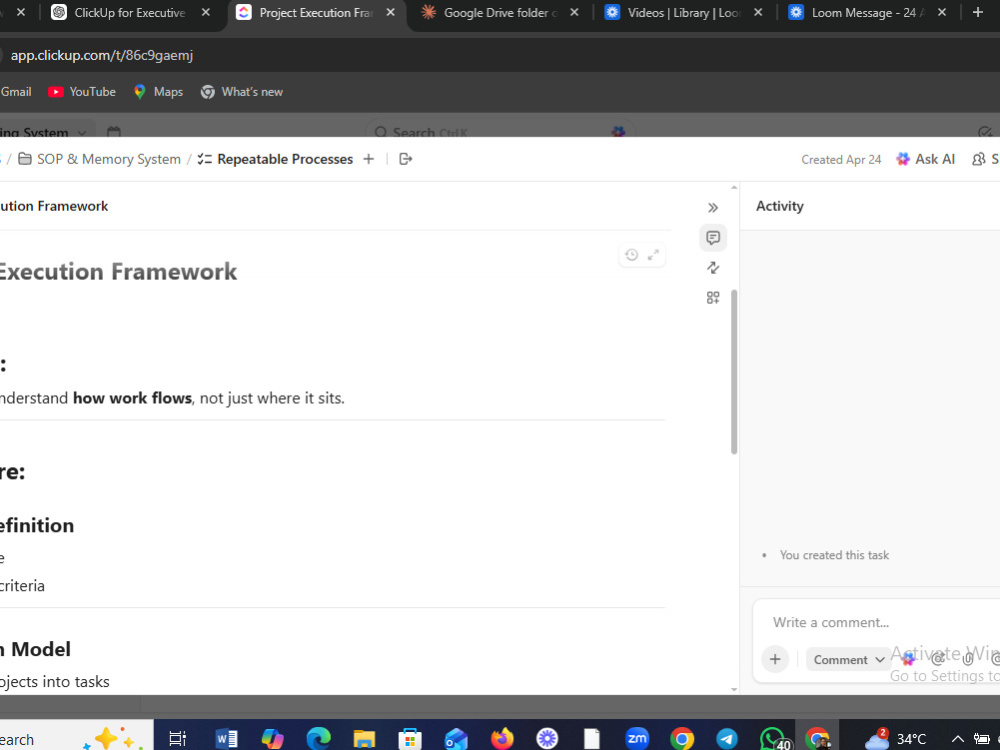Open Telegram from the taskbar
1000x750 pixels.
(x=727, y=739)
